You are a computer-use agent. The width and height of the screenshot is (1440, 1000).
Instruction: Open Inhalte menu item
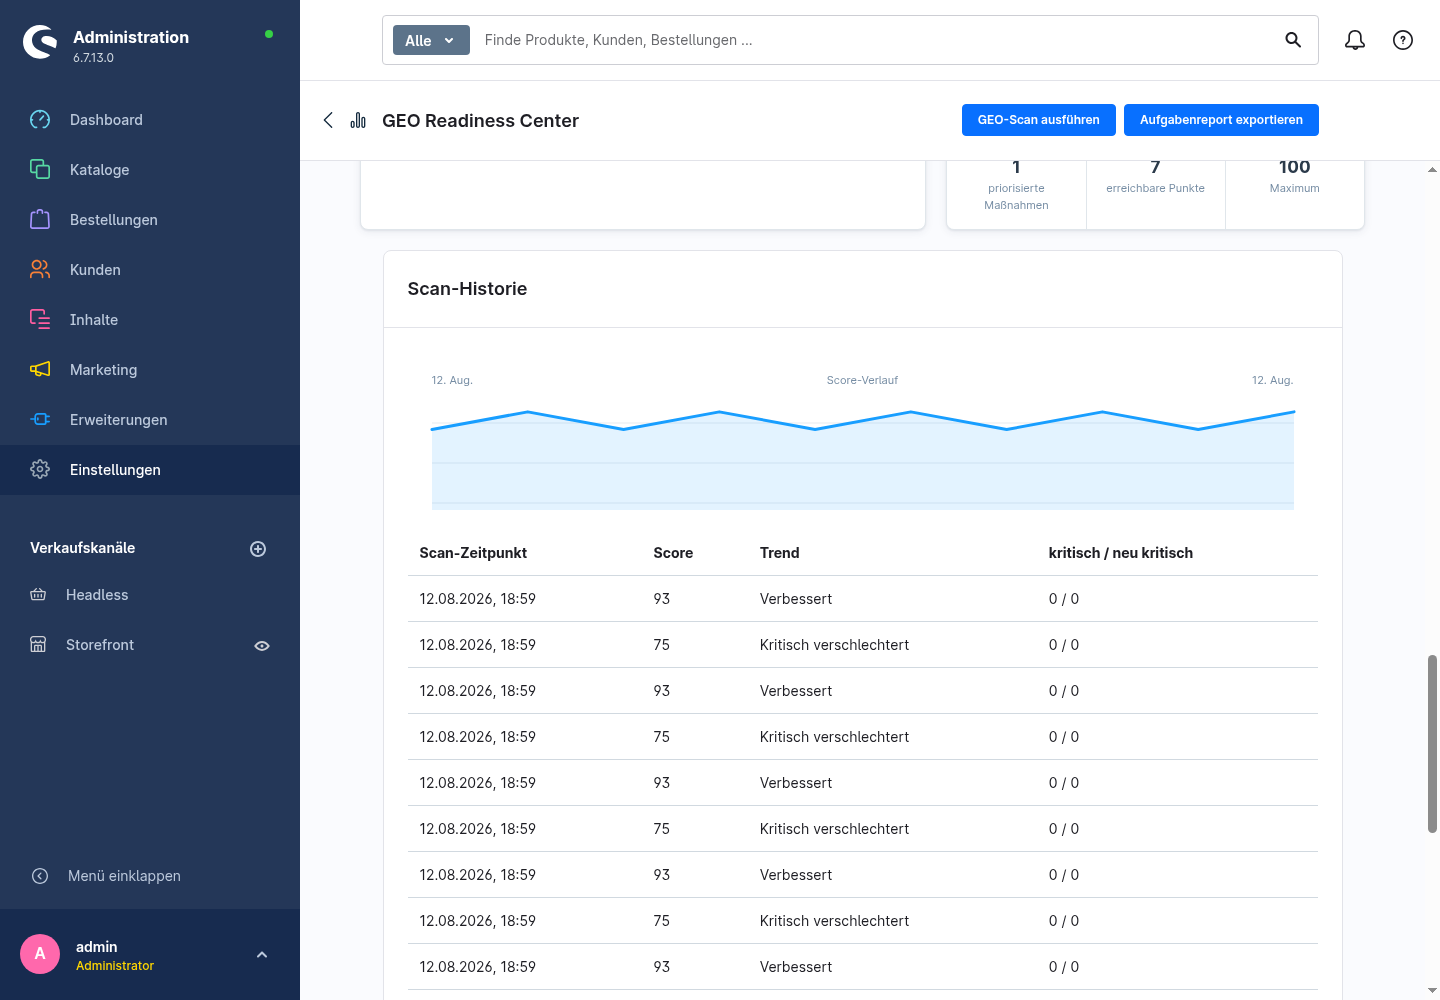coord(150,320)
